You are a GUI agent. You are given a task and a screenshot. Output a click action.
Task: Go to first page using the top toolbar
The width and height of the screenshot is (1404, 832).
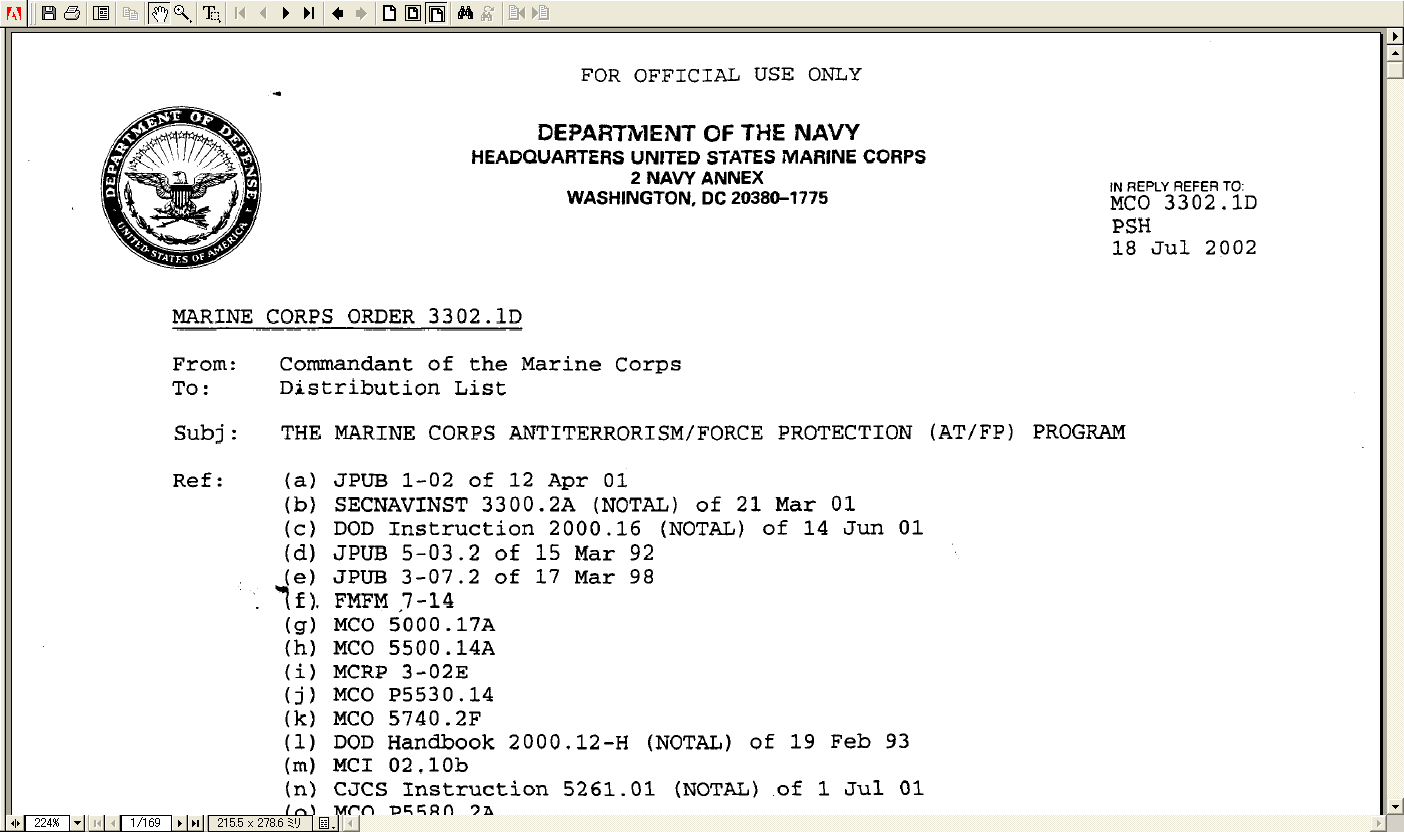(240, 13)
